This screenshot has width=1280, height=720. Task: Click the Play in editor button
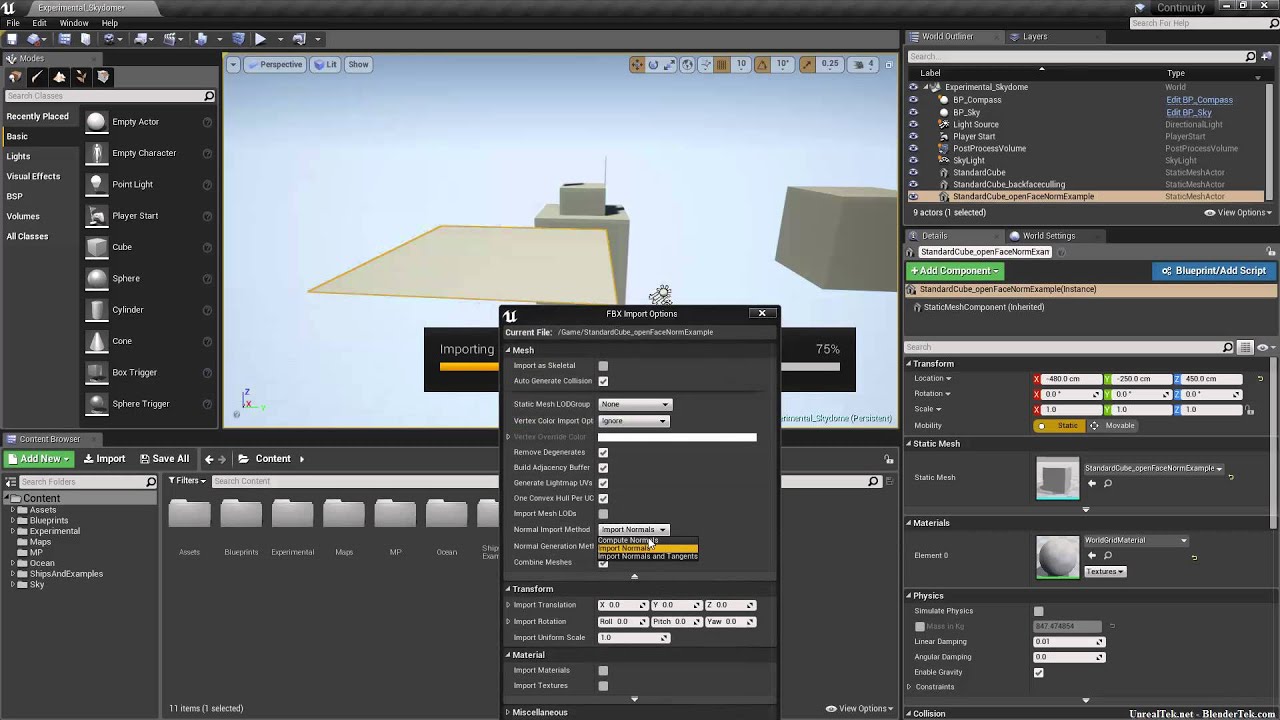click(260, 39)
